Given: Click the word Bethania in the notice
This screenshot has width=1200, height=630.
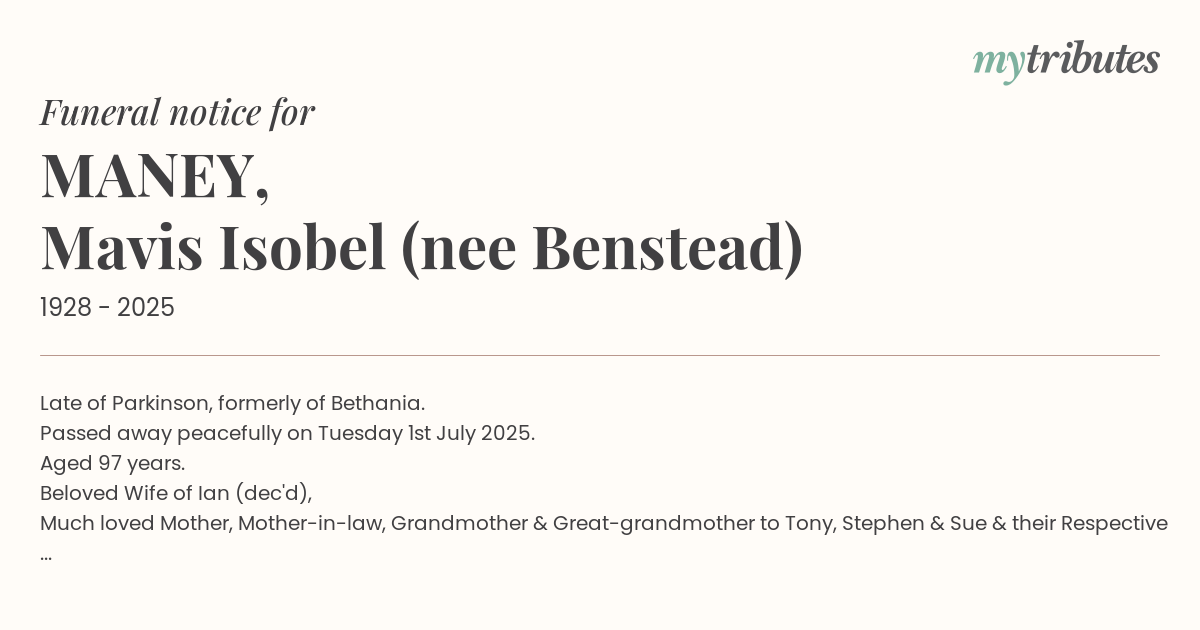Looking at the screenshot, I should (x=378, y=403).
